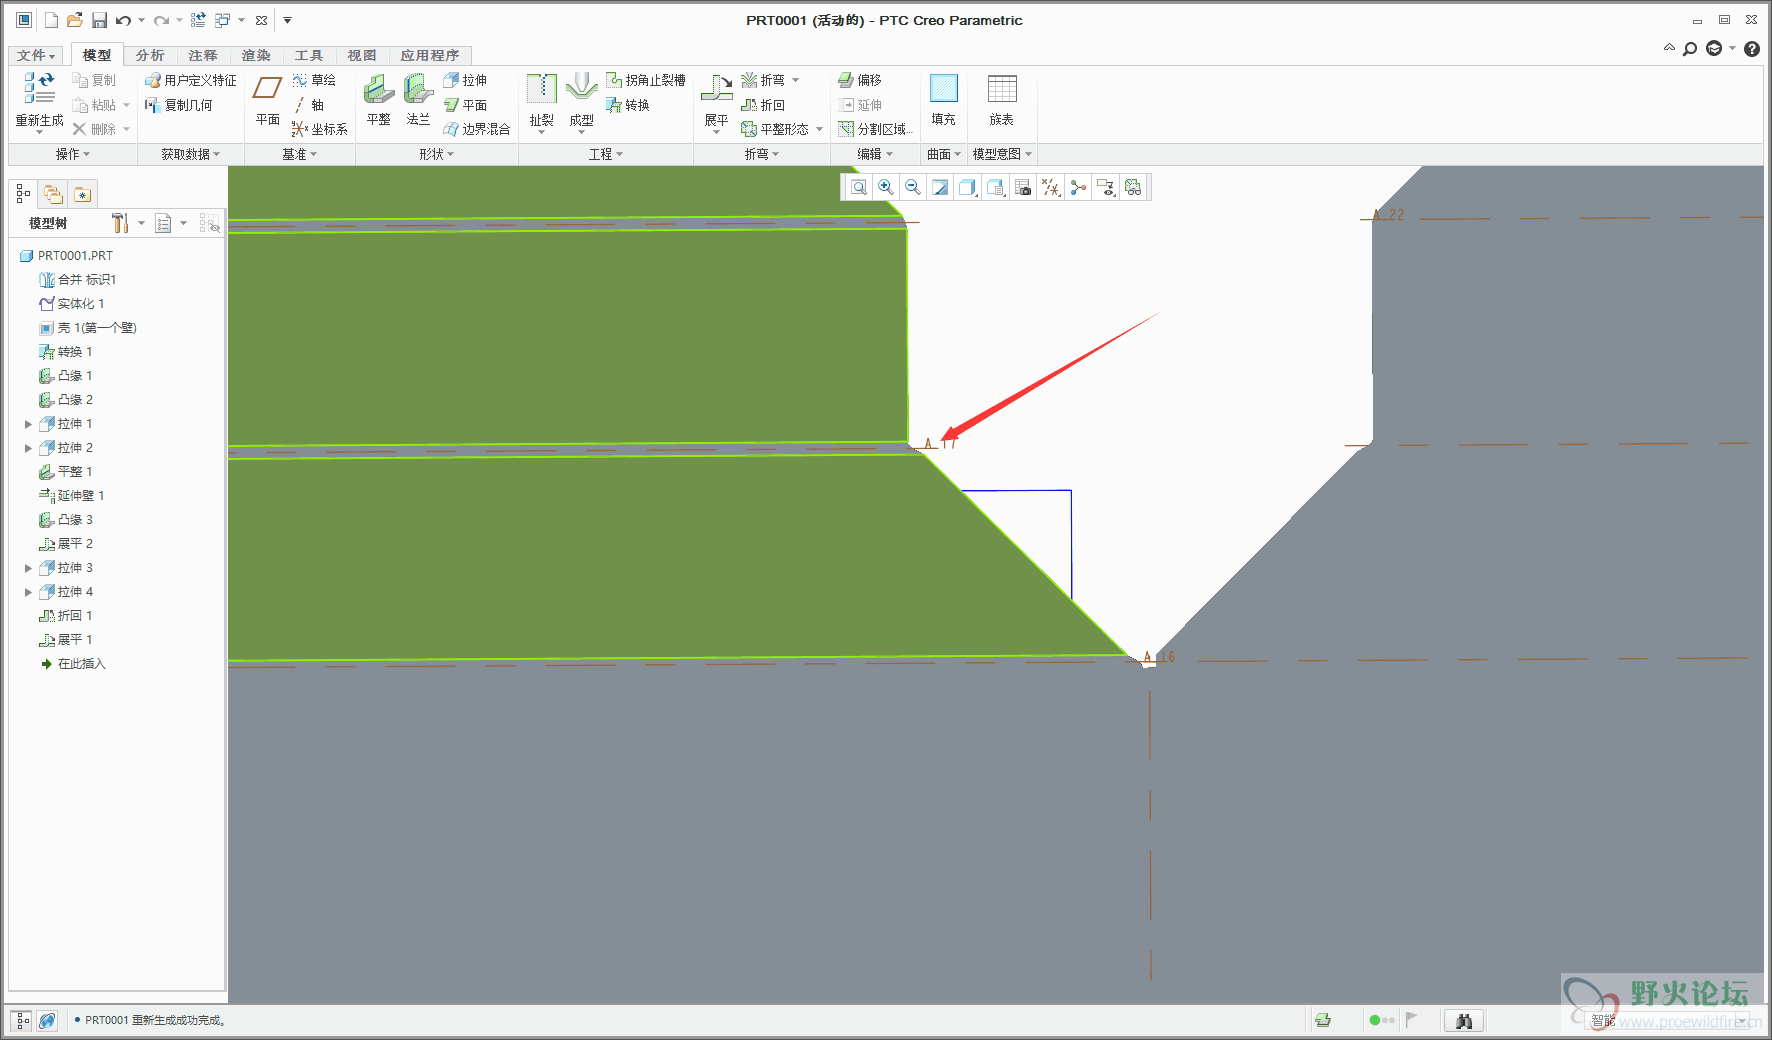The width and height of the screenshot is (1772, 1040).
Task: Switch to the 视图 ribbon tab
Action: coord(362,55)
